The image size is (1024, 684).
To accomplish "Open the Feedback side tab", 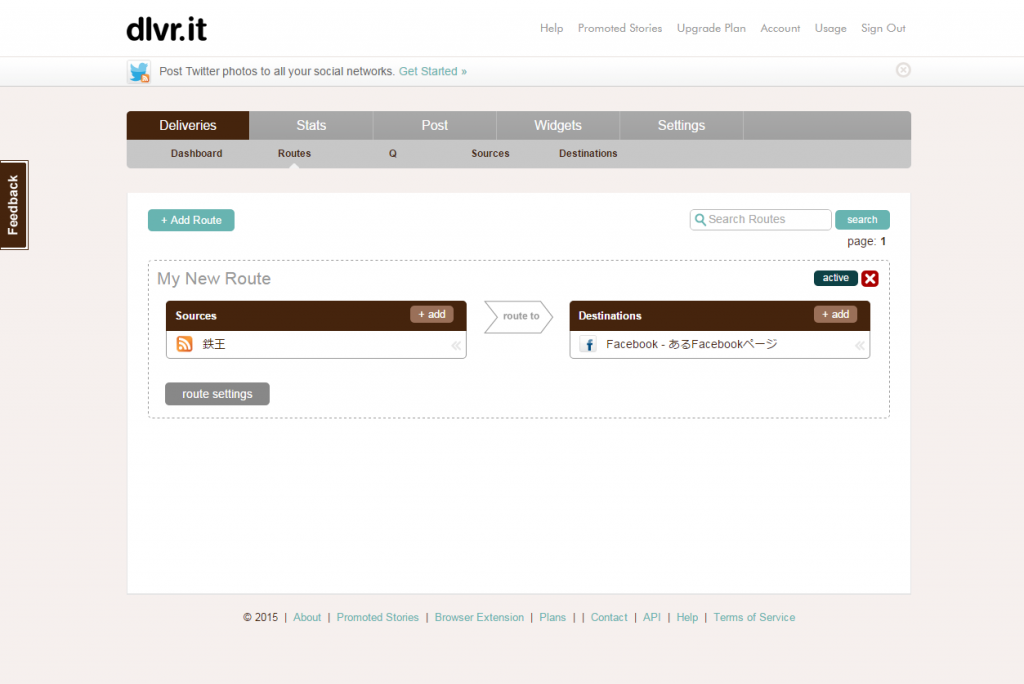I will pyautogui.click(x=14, y=205).
